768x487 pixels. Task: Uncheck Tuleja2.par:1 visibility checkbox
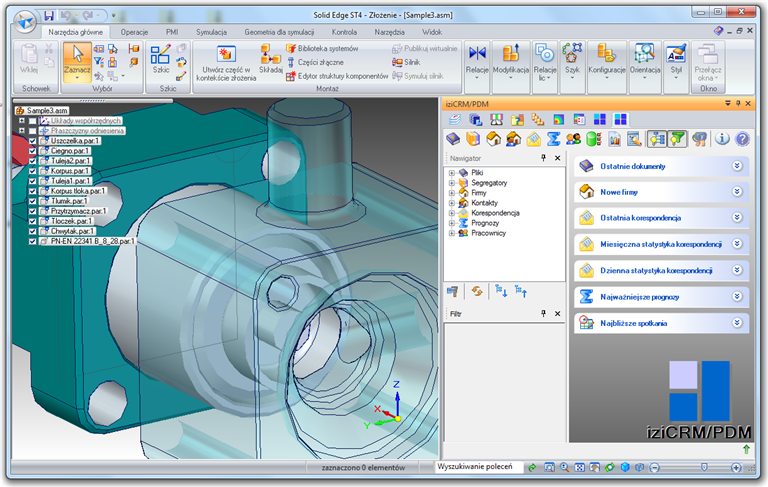[x=32, y=161]
